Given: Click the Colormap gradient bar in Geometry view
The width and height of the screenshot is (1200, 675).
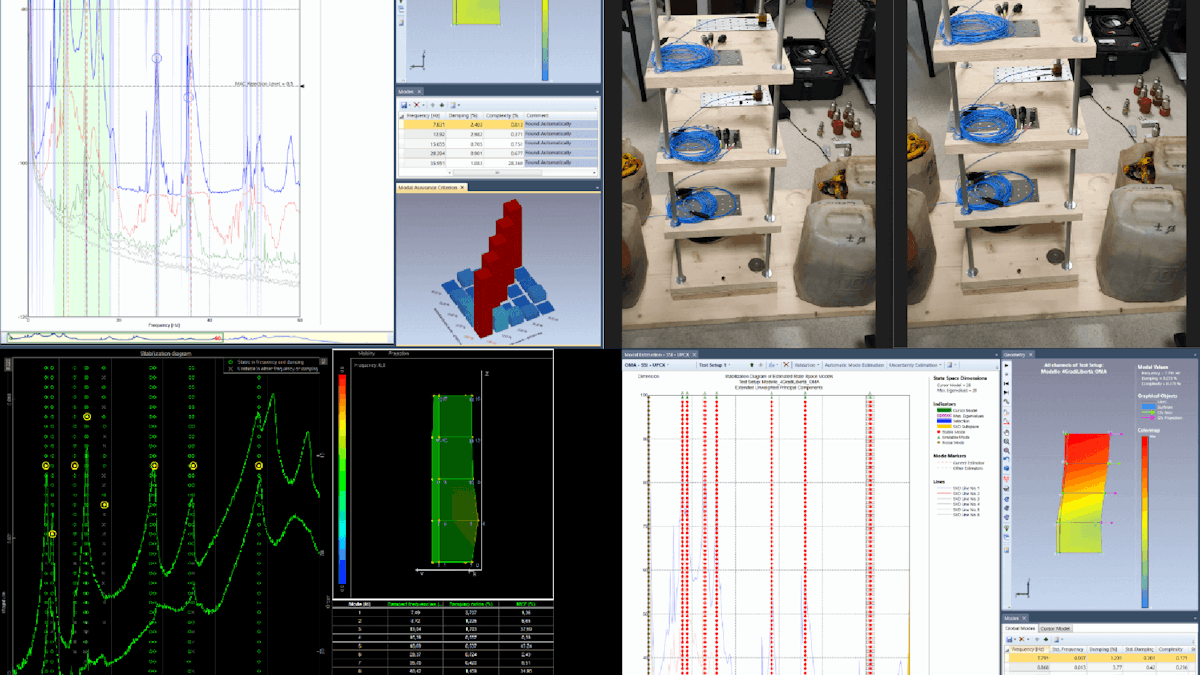Looking at the screenshot, I should click(1145, 520).
